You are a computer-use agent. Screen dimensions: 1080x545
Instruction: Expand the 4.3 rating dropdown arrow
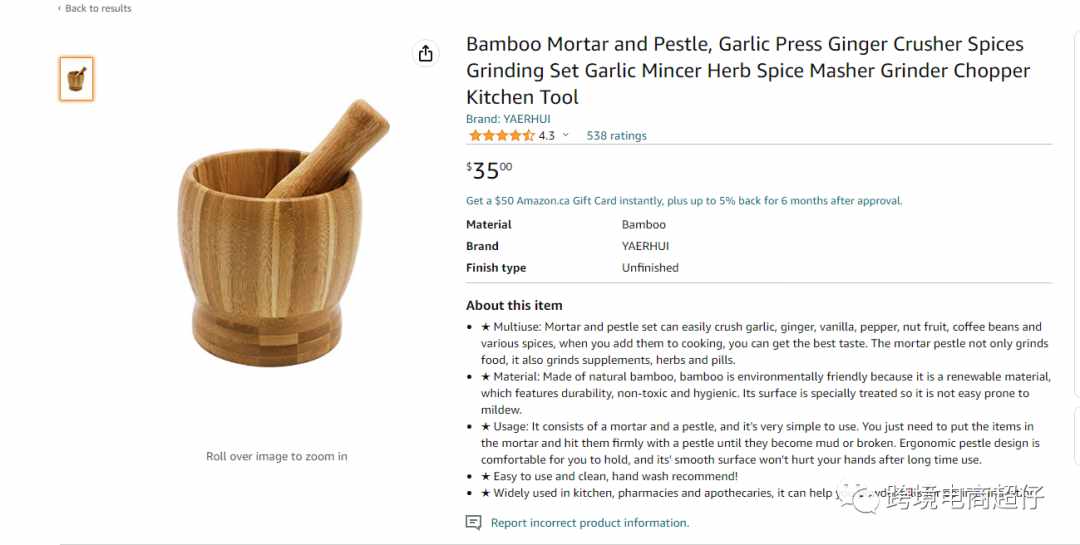565,135
